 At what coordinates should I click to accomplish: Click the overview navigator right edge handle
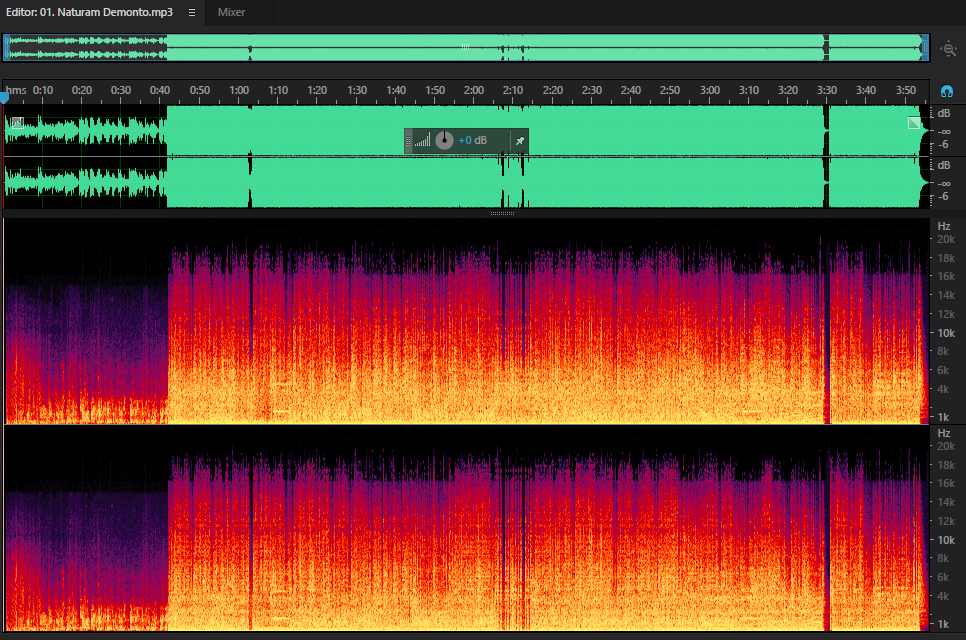point(925,47)
